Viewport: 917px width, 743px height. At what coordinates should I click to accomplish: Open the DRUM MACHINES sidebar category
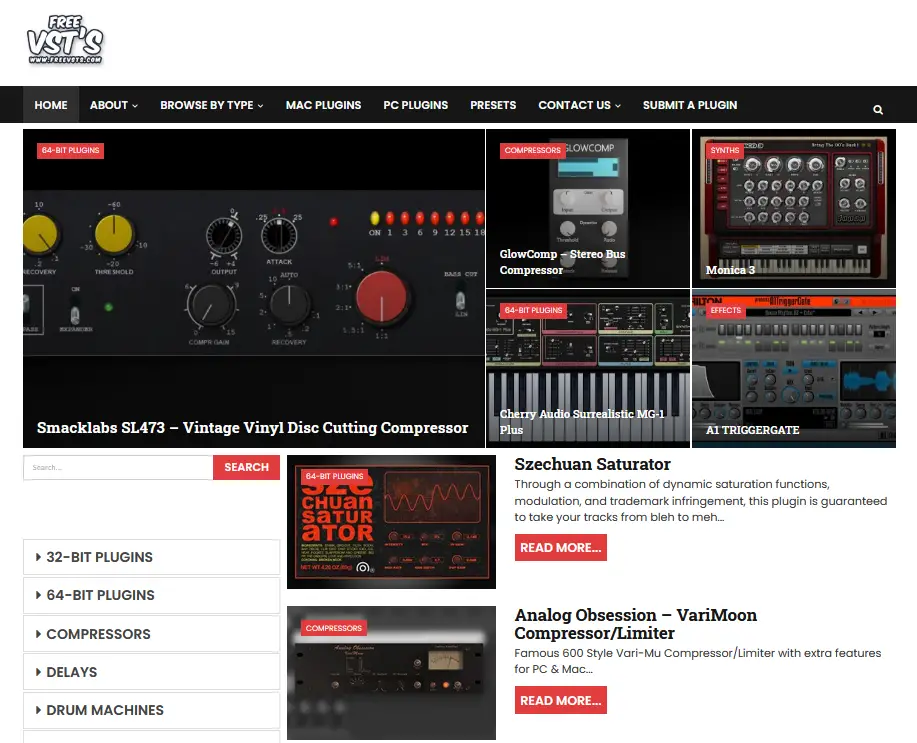[151, 710]
